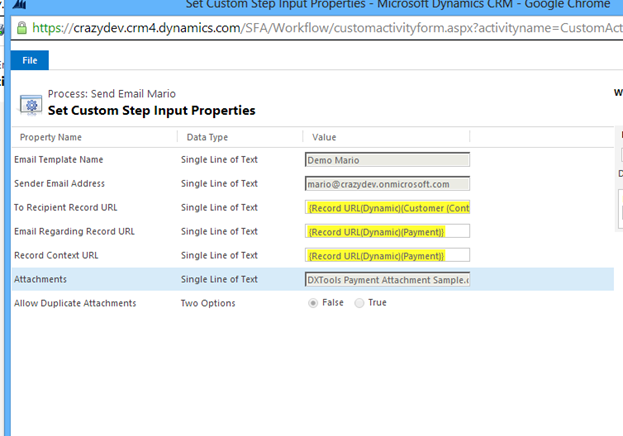Click the Email Template Name value field

(387, 160)
